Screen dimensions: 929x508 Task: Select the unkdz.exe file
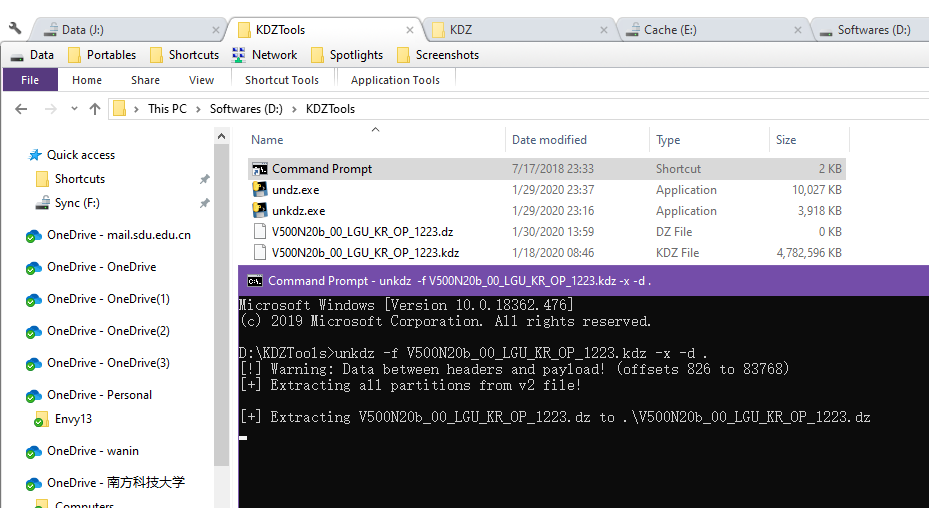(x=546, y=211)
